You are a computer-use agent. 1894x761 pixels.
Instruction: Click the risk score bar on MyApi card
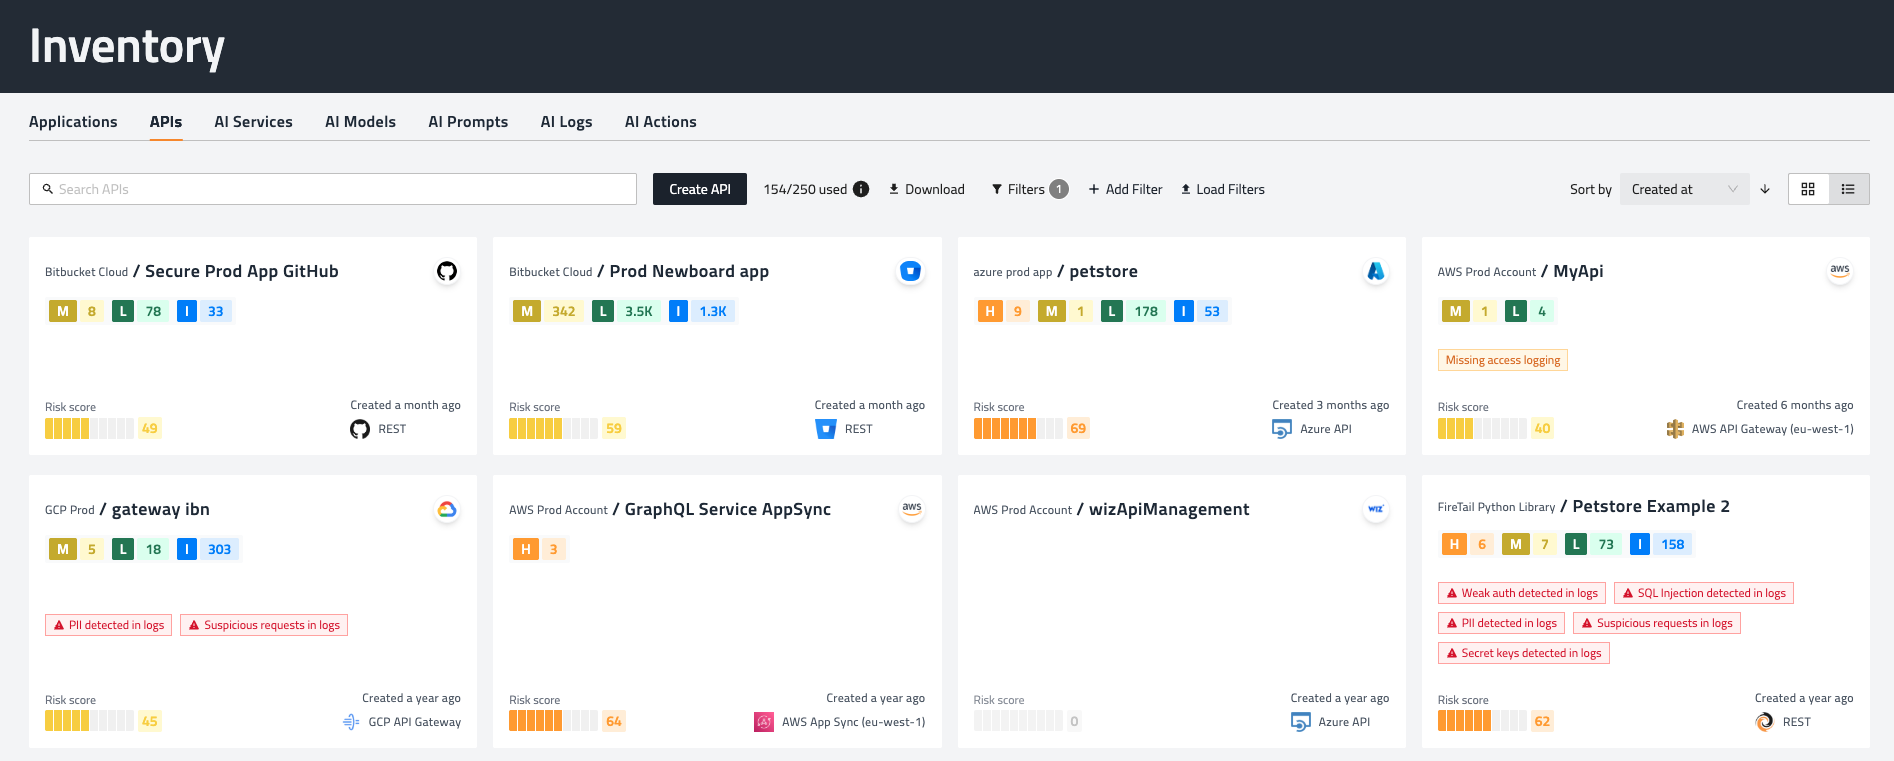[x=1482, y=429]
